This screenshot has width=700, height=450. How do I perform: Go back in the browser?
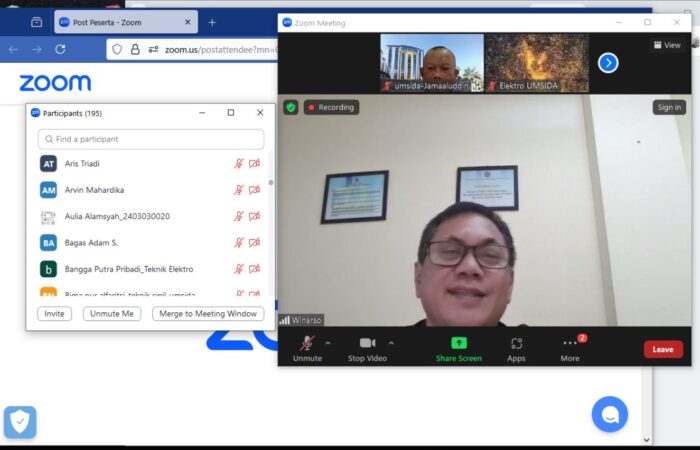pyautogui.click(x=13, y=49)
